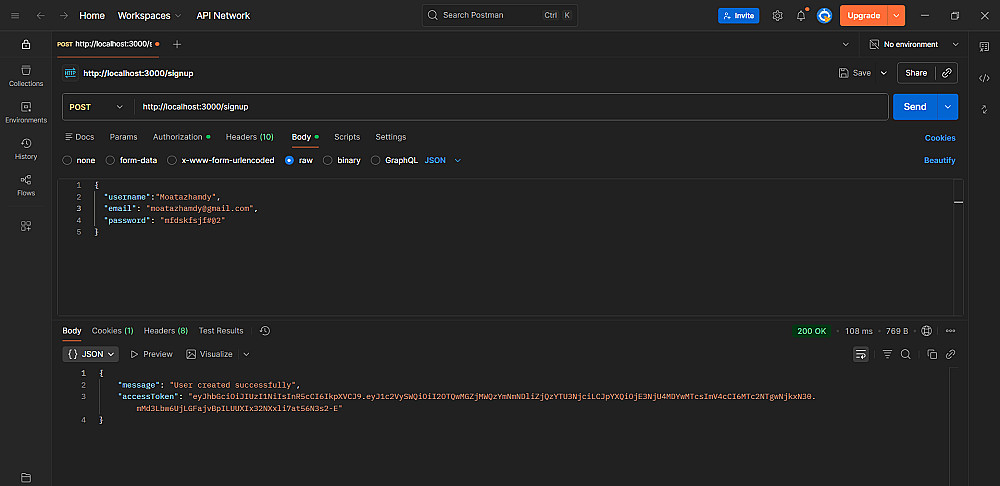Copy the response body with the copy icon

click(x=932, y=354)
